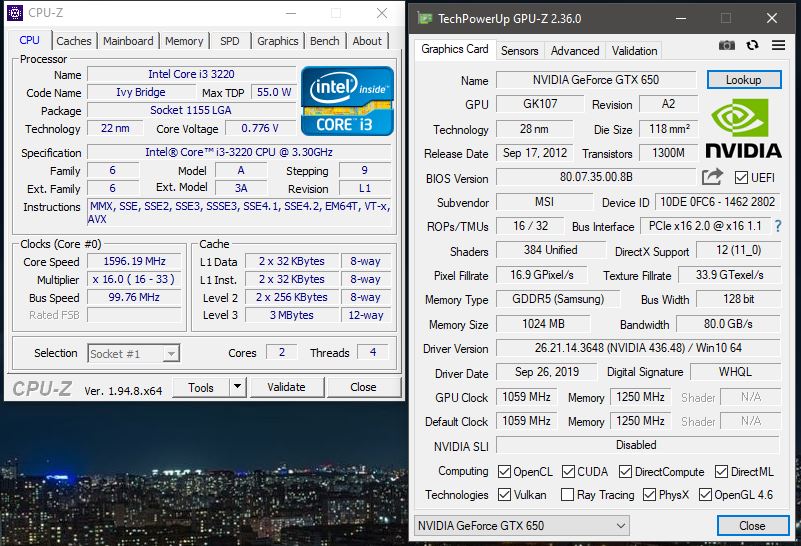
Task: Switch to the About tab in CPU-Z
Action: (367, 41)
